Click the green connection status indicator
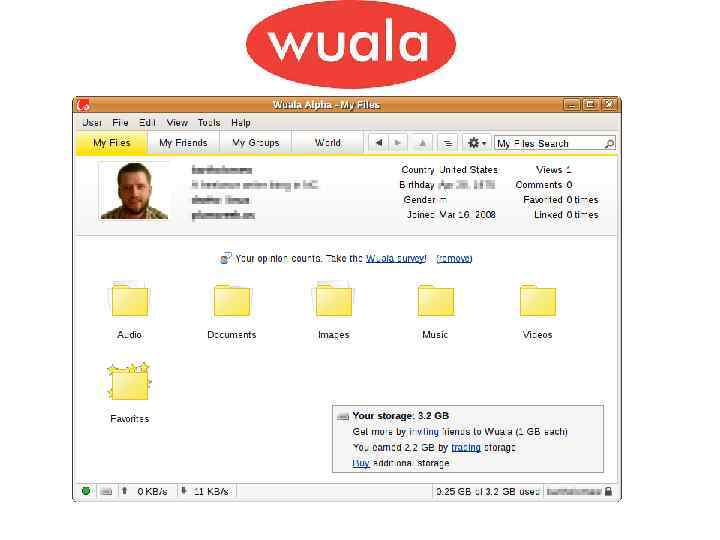 86,491
